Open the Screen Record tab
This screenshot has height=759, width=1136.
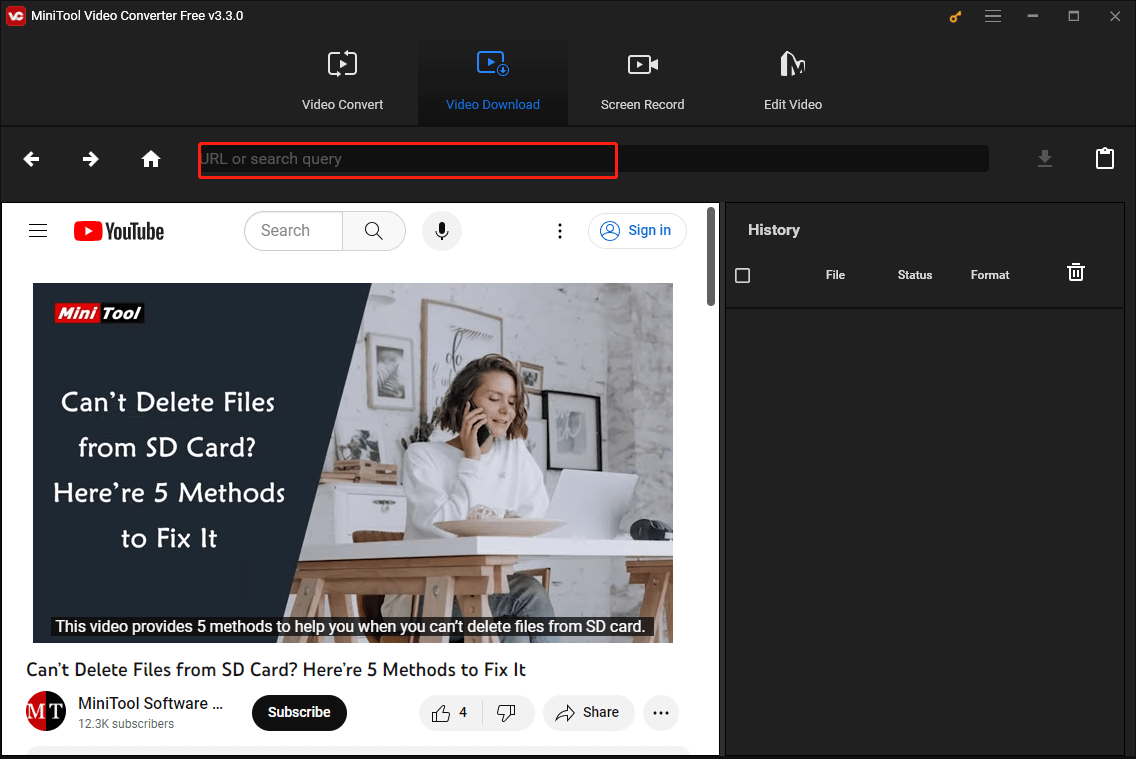tap(643, 81)
